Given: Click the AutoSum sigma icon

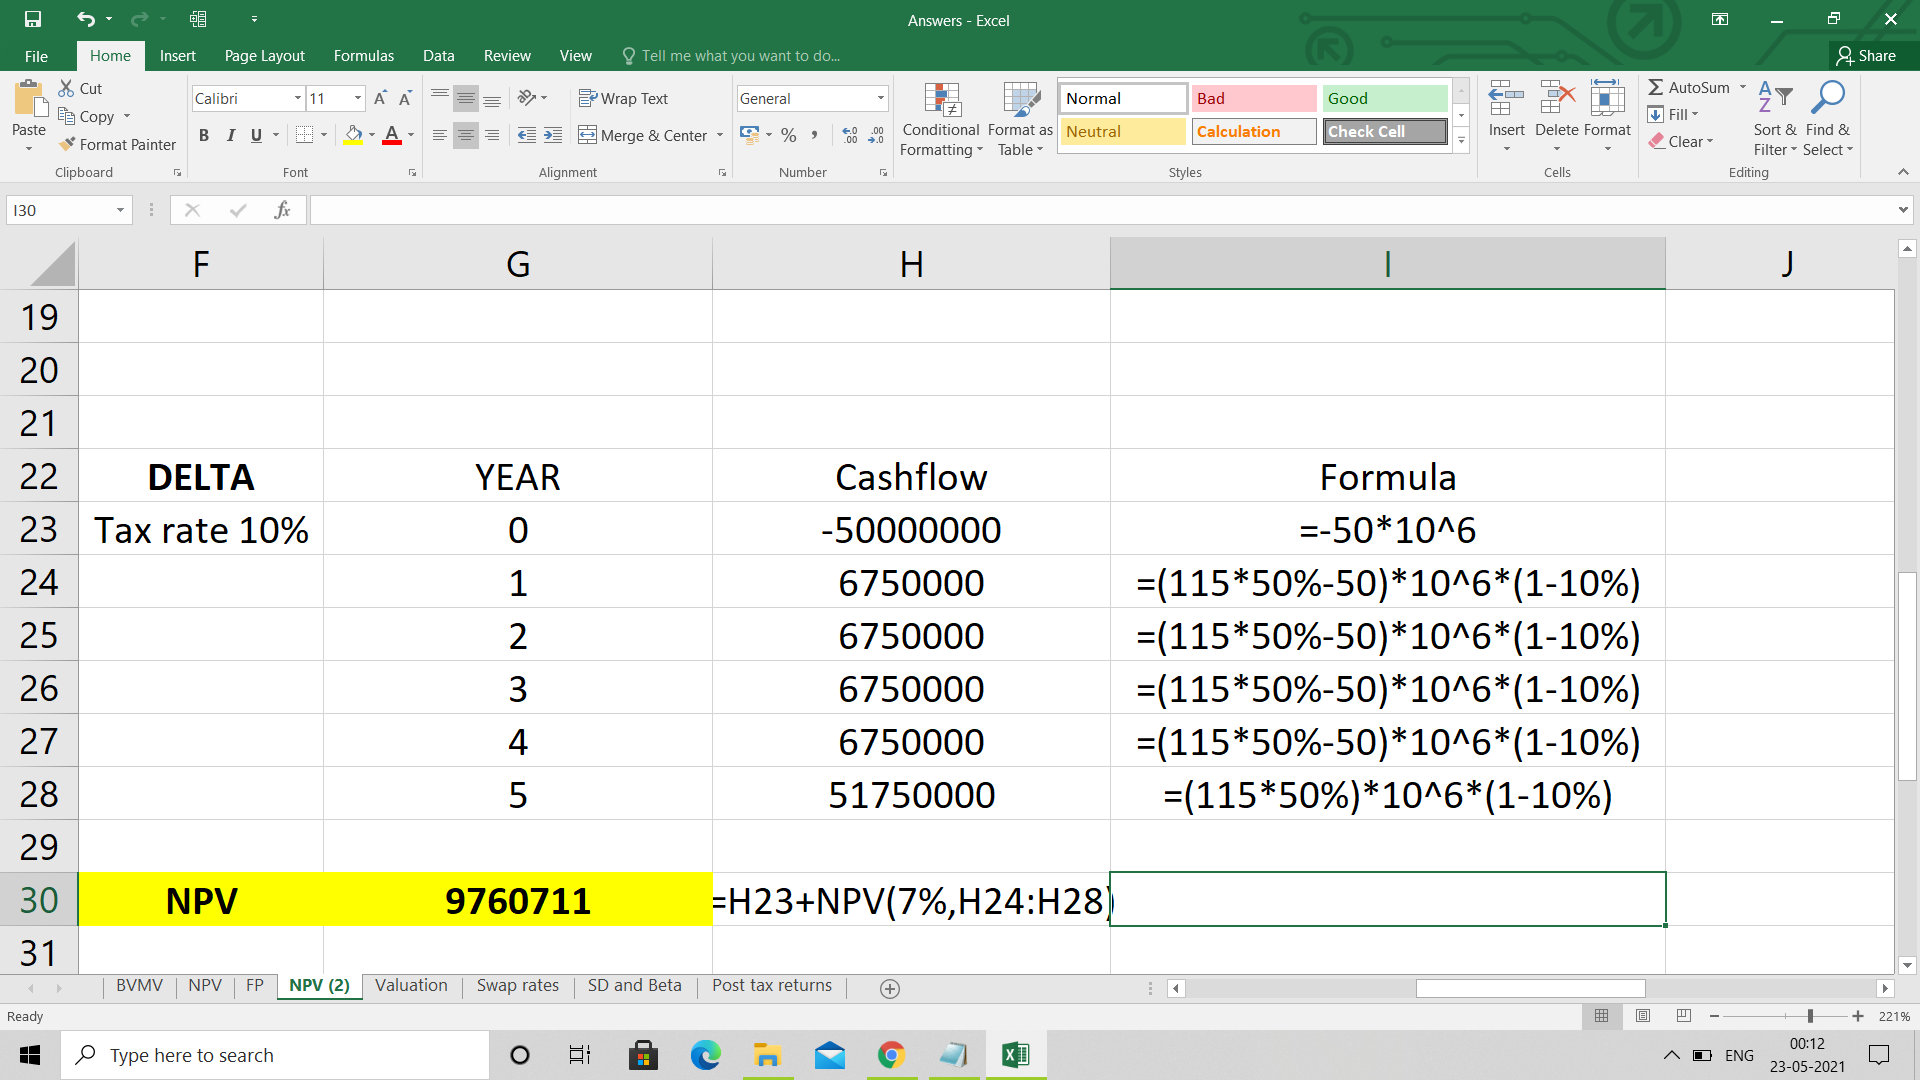Looking at the screenshot, I should pyautogui.click(x=1656, y=88).
